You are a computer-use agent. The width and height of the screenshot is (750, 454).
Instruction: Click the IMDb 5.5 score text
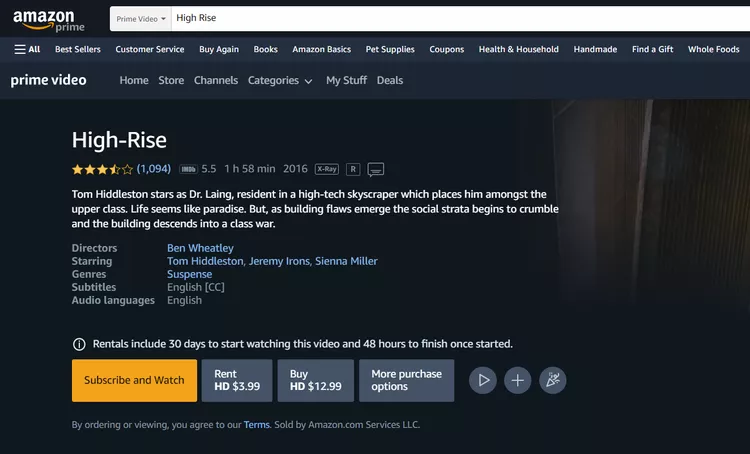click(x=209, y=169)
